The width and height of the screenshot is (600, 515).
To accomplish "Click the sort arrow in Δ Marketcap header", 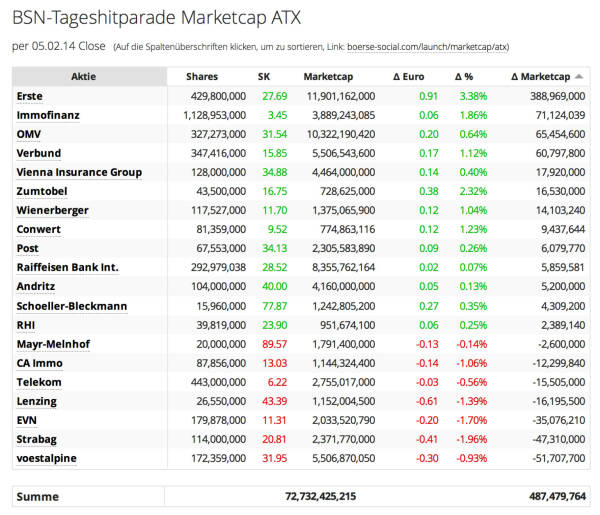I will click(579, 77).
